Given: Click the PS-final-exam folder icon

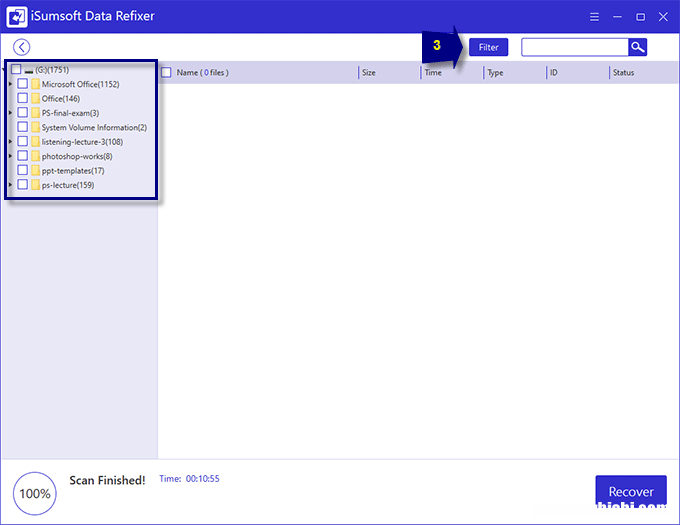Looking at the screenshot, I should tap(36, 113).
